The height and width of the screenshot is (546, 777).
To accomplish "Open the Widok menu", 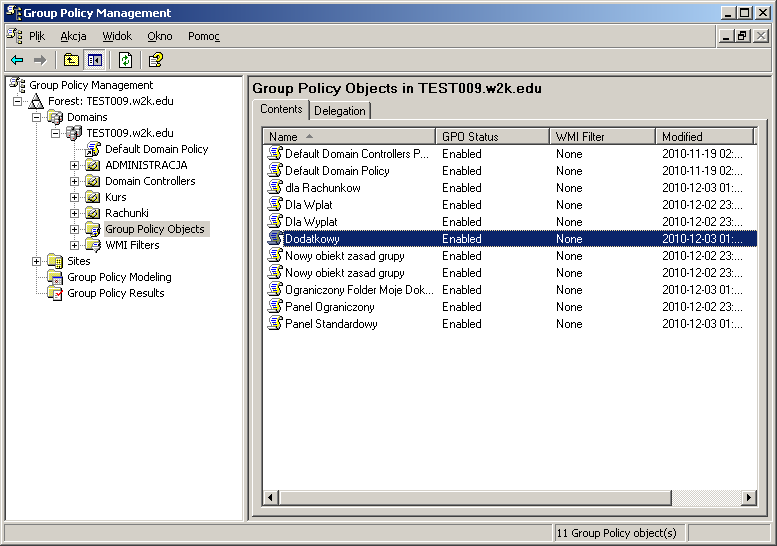I will pyautogui.click(x=117, y=36).
